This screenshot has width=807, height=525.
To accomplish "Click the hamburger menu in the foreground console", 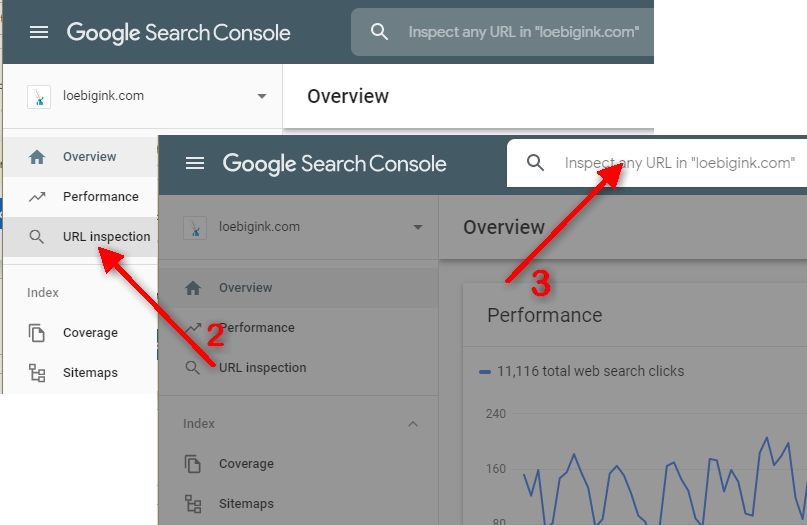I will click(195, 163).
